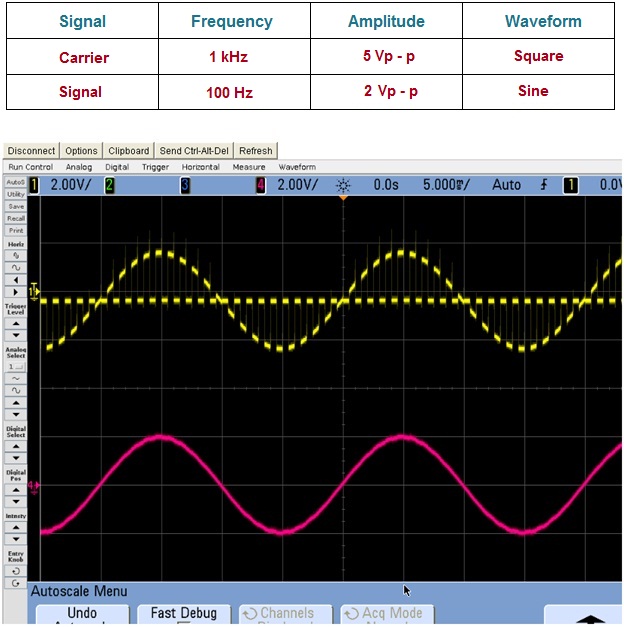
Task: Lower the Trigger Level with down arrow
Action: point(16,336)
